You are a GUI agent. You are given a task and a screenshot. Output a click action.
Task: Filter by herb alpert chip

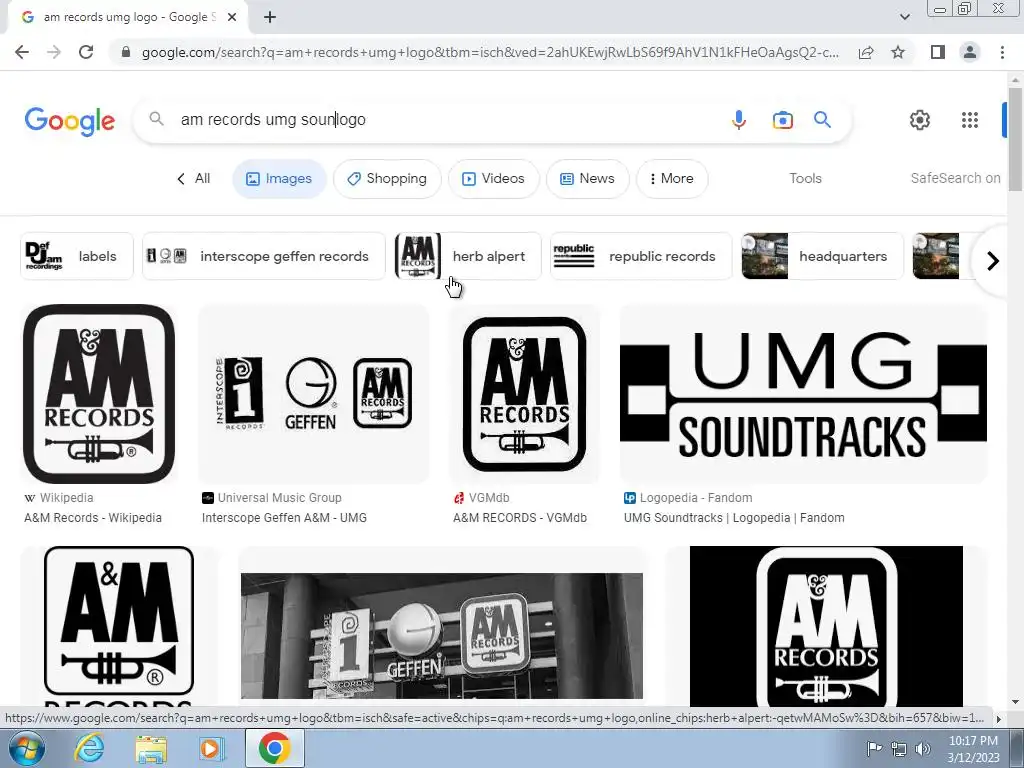tap(468, 256)
